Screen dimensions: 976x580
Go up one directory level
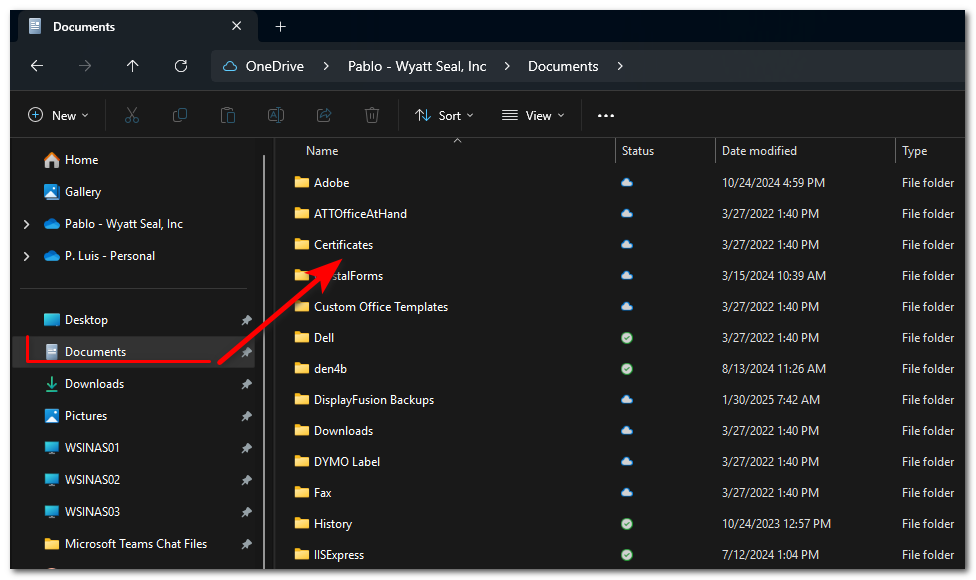click(133, 66)
